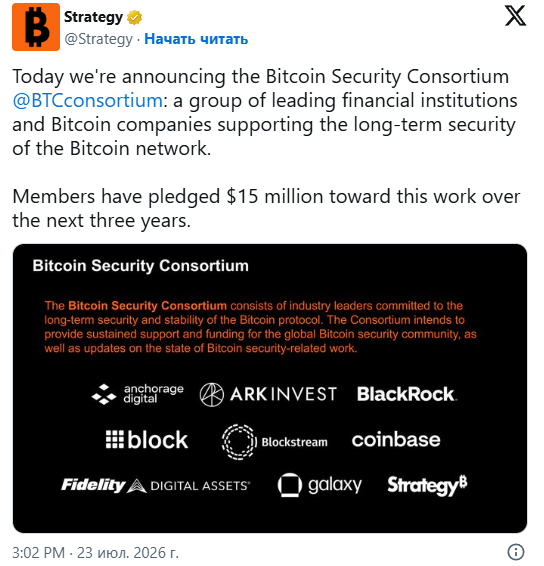This screenshot has width=544, height=566.
Task: Click the orange consortium description paragraph
Action: 260,327
